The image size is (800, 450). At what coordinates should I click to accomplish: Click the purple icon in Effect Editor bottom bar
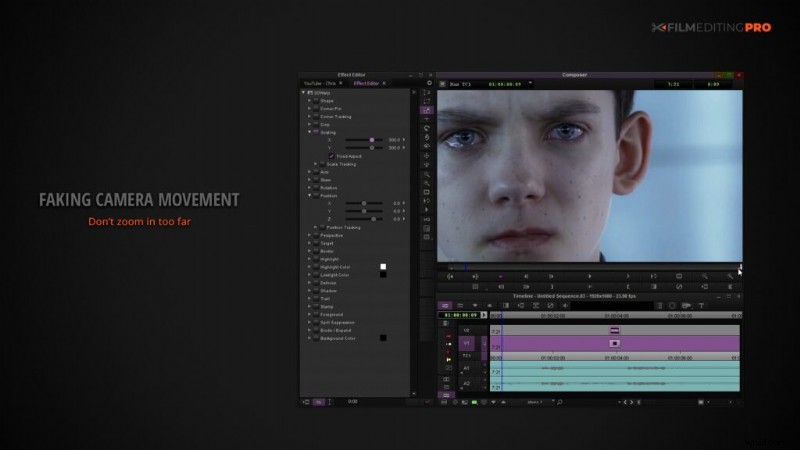[x=318, y=402]
